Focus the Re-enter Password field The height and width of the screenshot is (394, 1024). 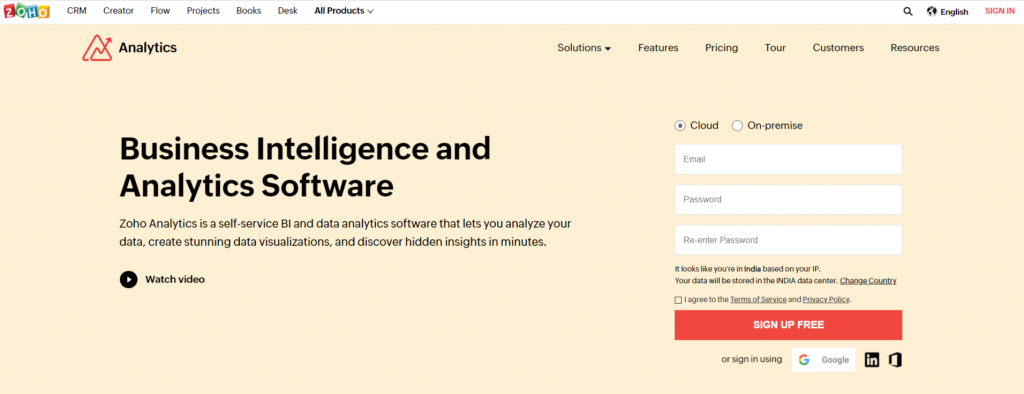click(788, 240)
